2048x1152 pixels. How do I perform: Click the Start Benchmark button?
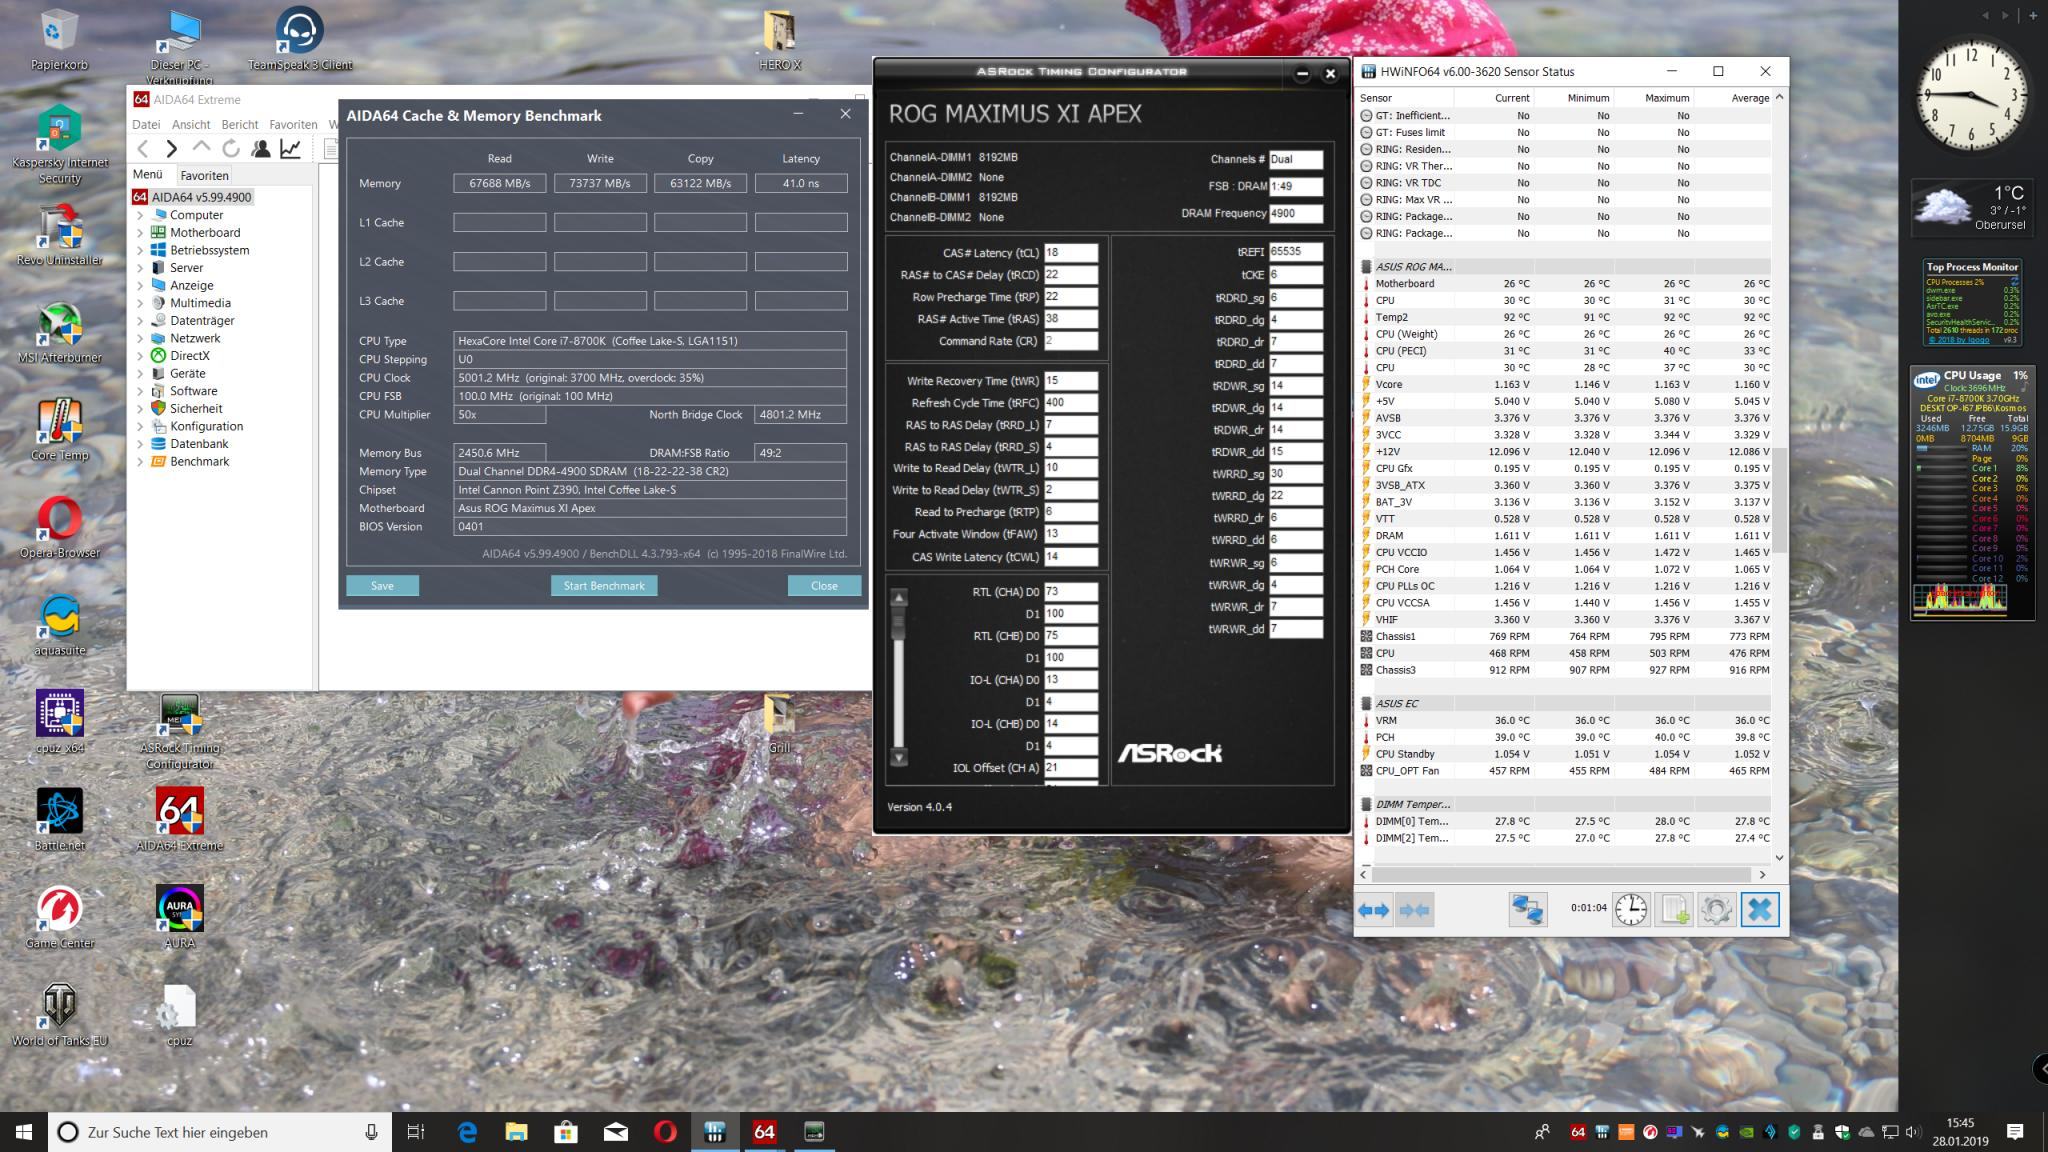(603, 586)
